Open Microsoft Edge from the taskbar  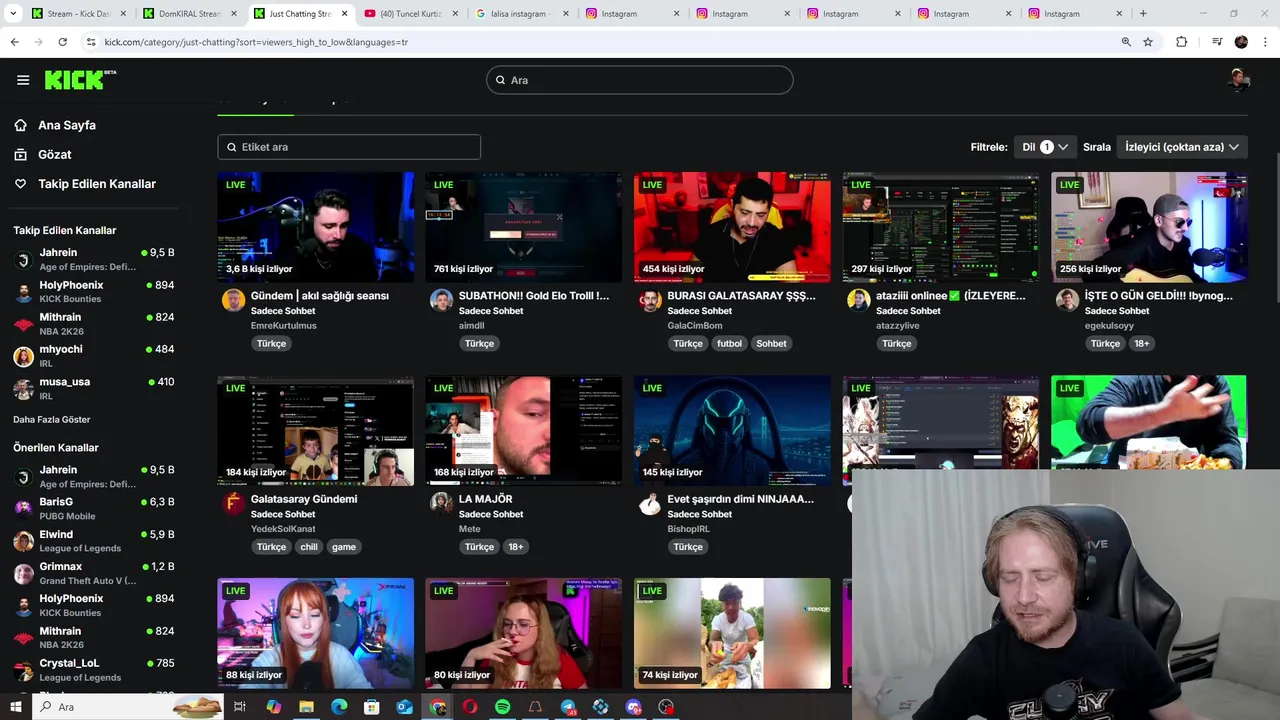click(339, 707)
